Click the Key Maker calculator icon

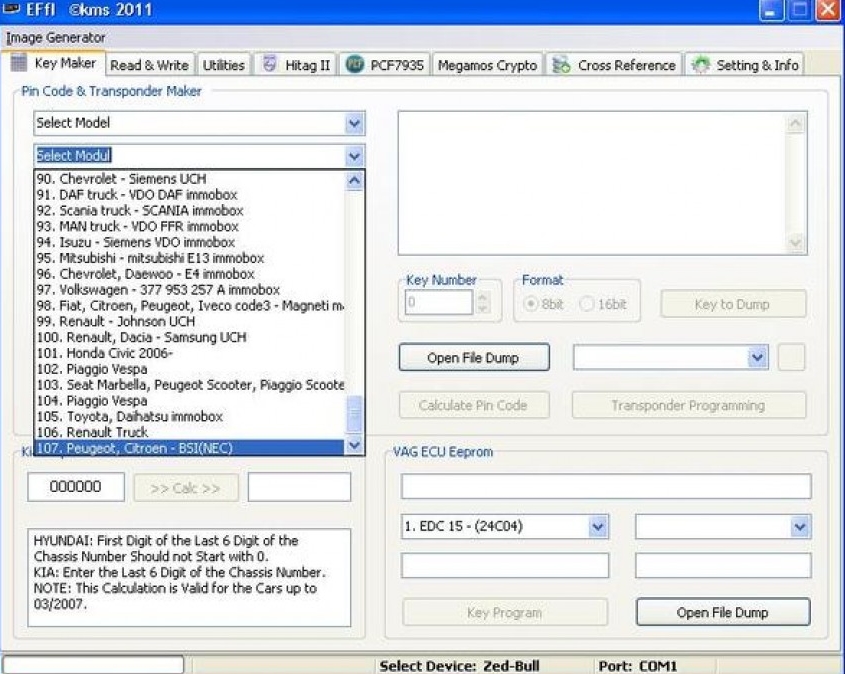19,63
